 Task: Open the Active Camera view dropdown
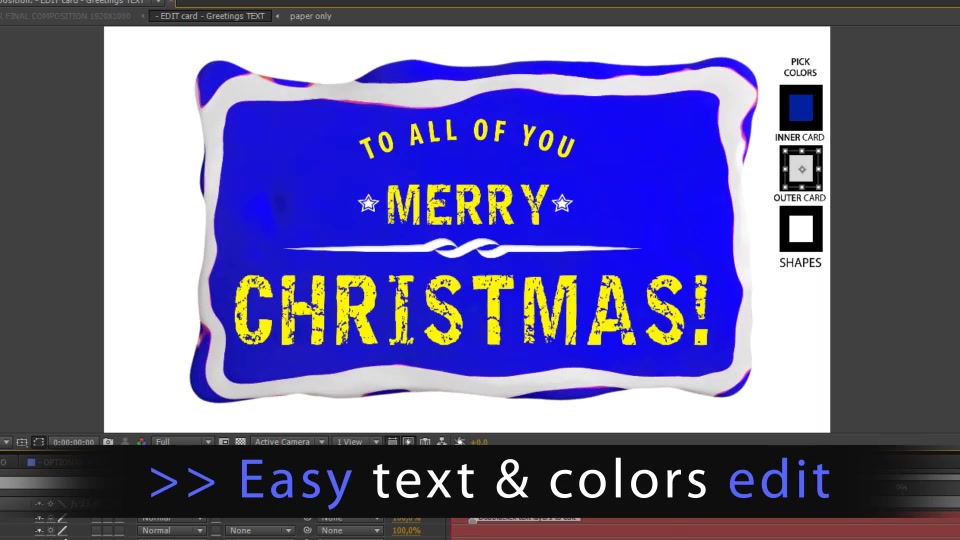click(x=289, y=441)
